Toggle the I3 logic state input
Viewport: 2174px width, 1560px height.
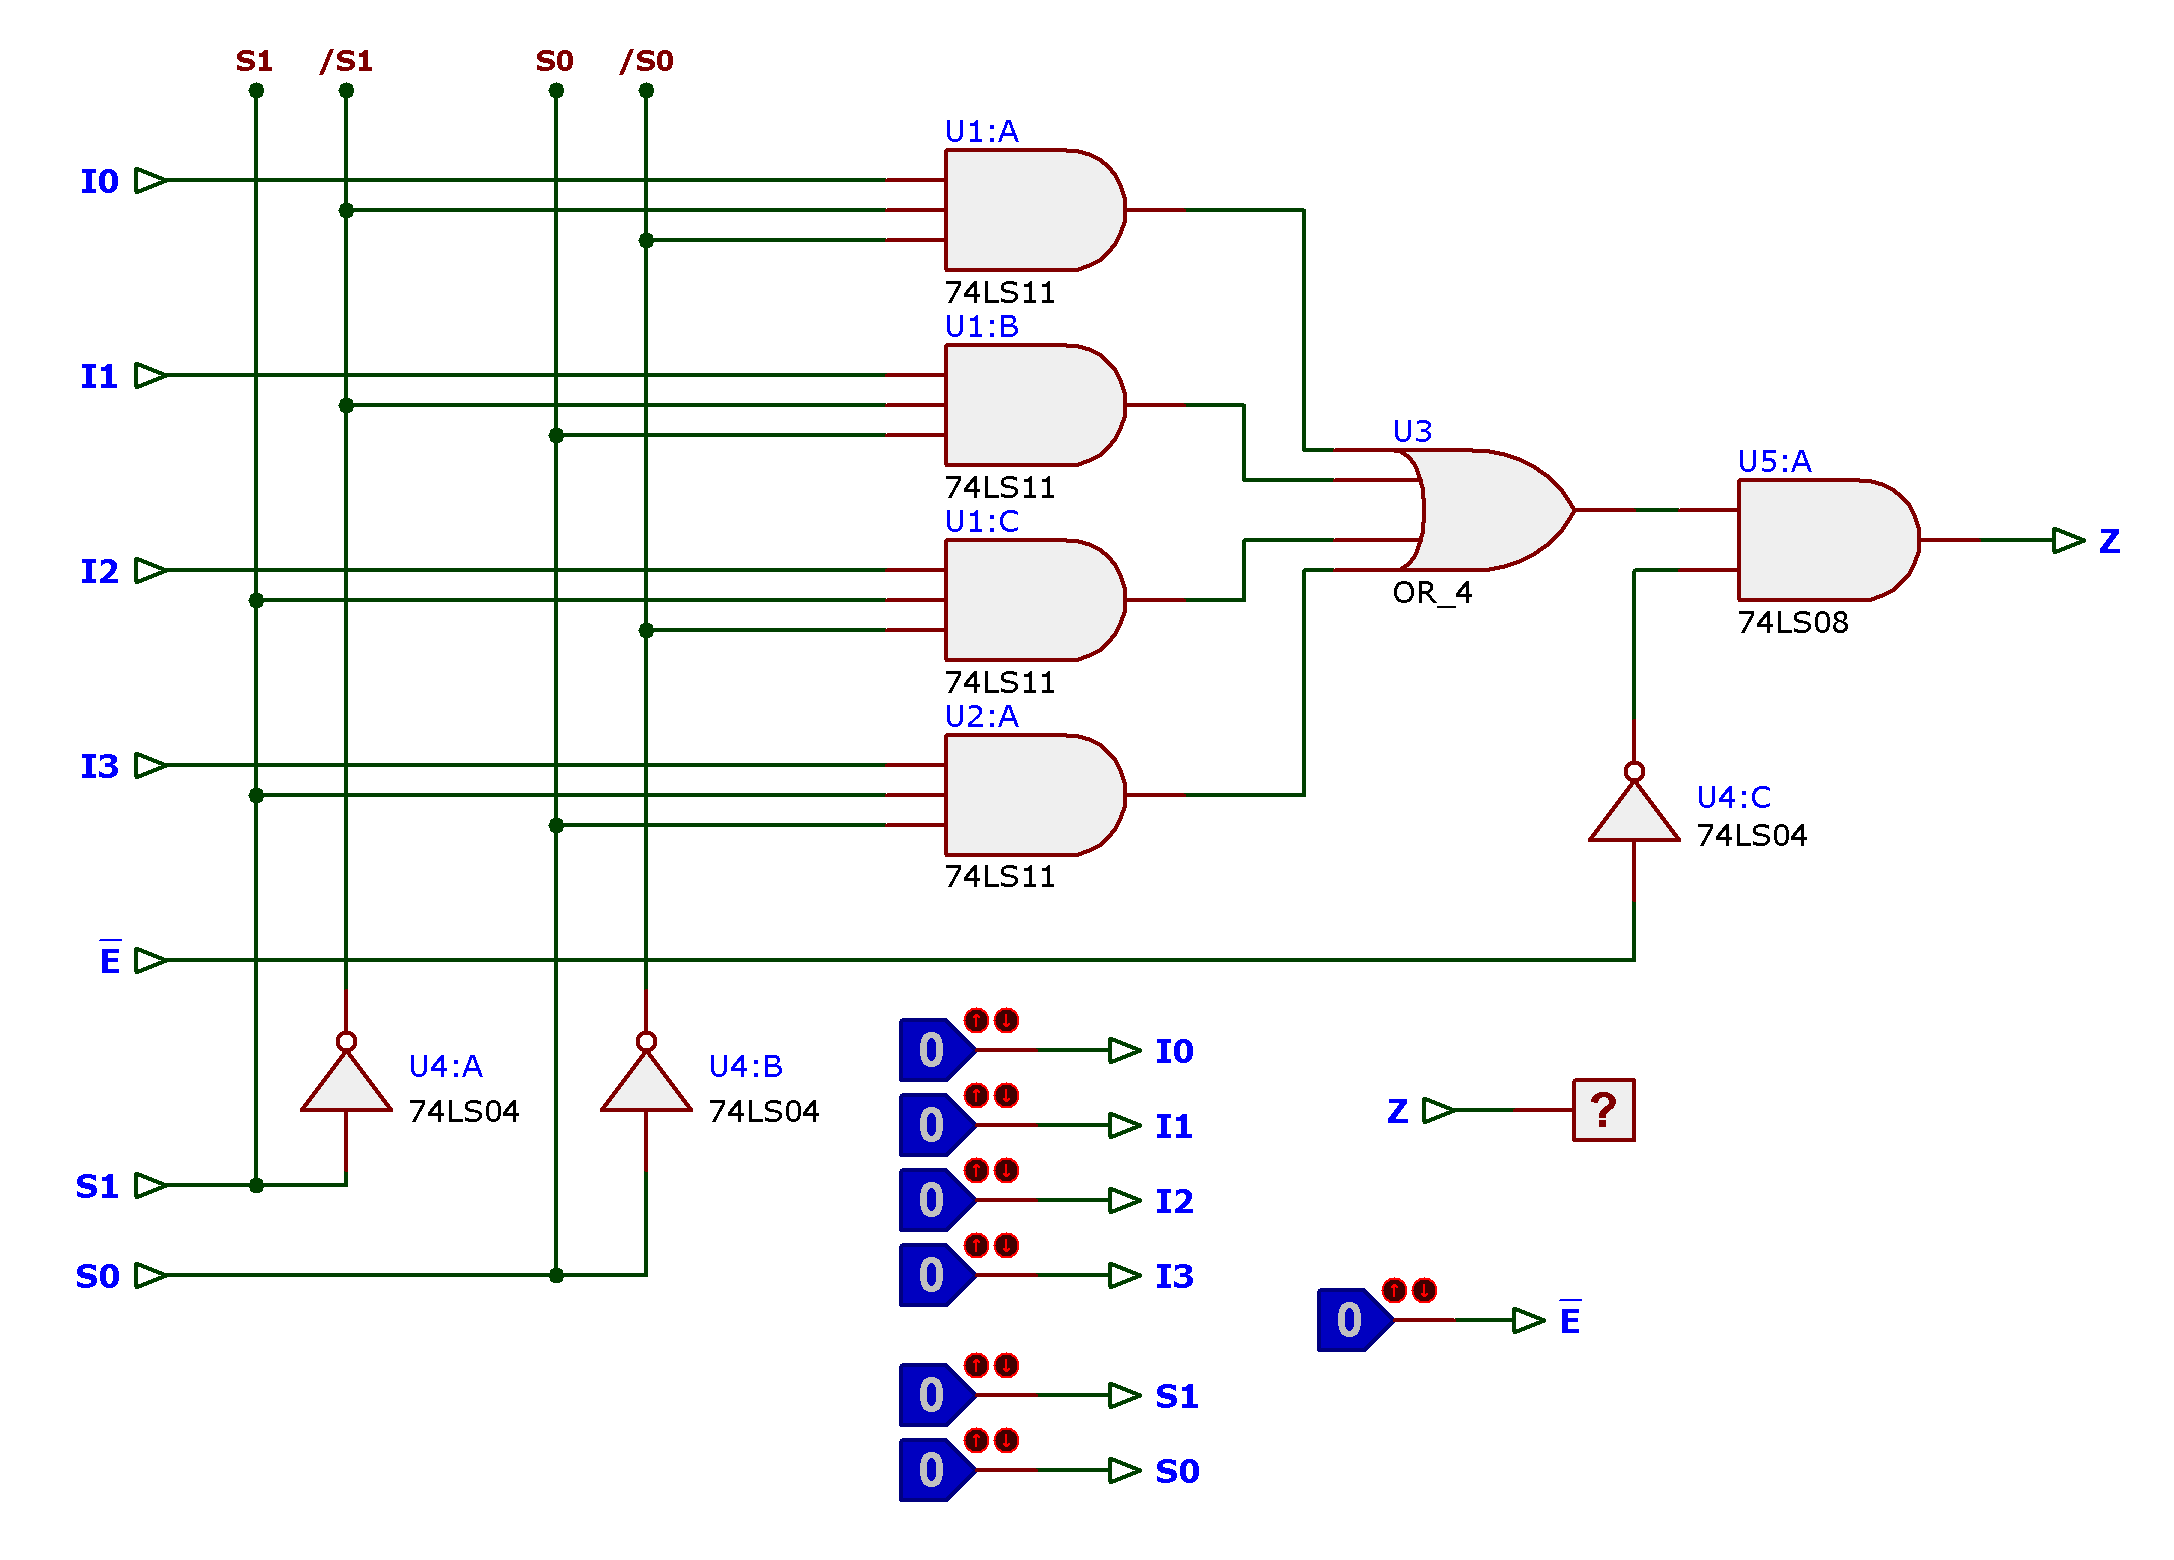click(x=936, y=1275)
